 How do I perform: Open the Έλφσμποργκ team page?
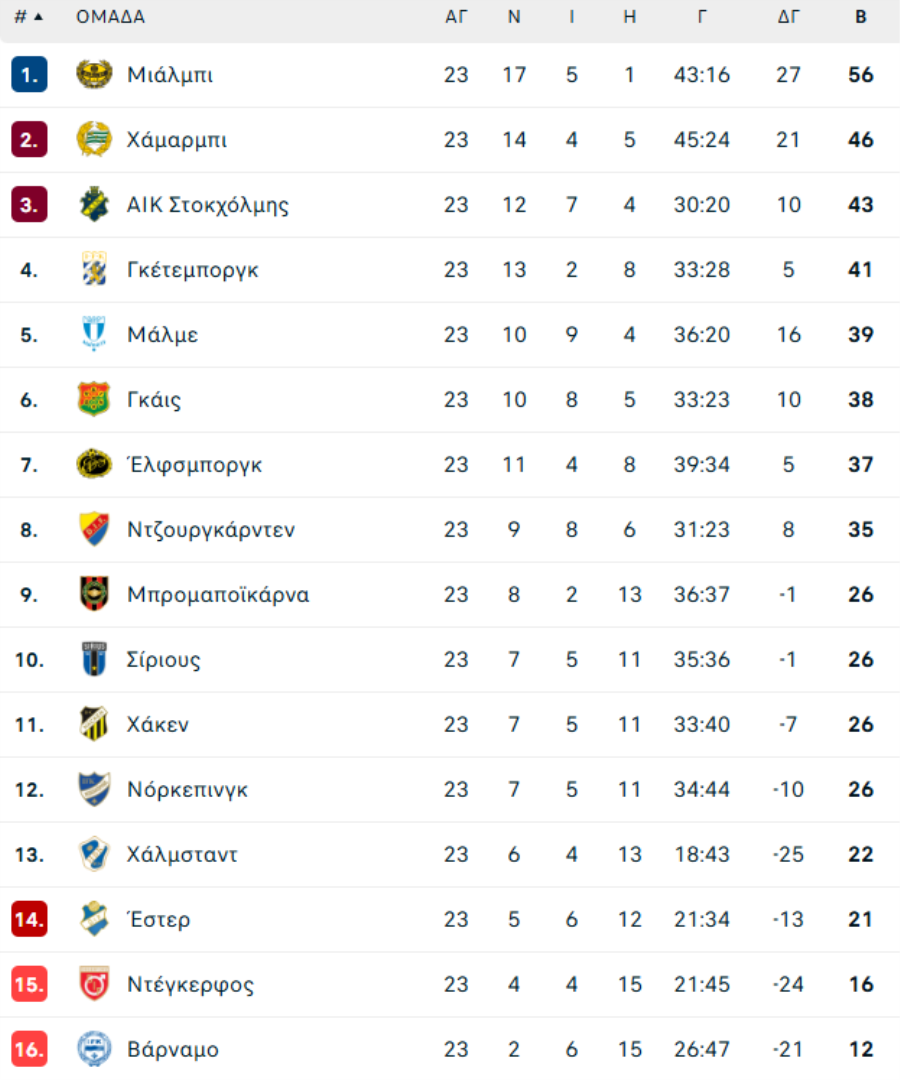click(194, 465)
